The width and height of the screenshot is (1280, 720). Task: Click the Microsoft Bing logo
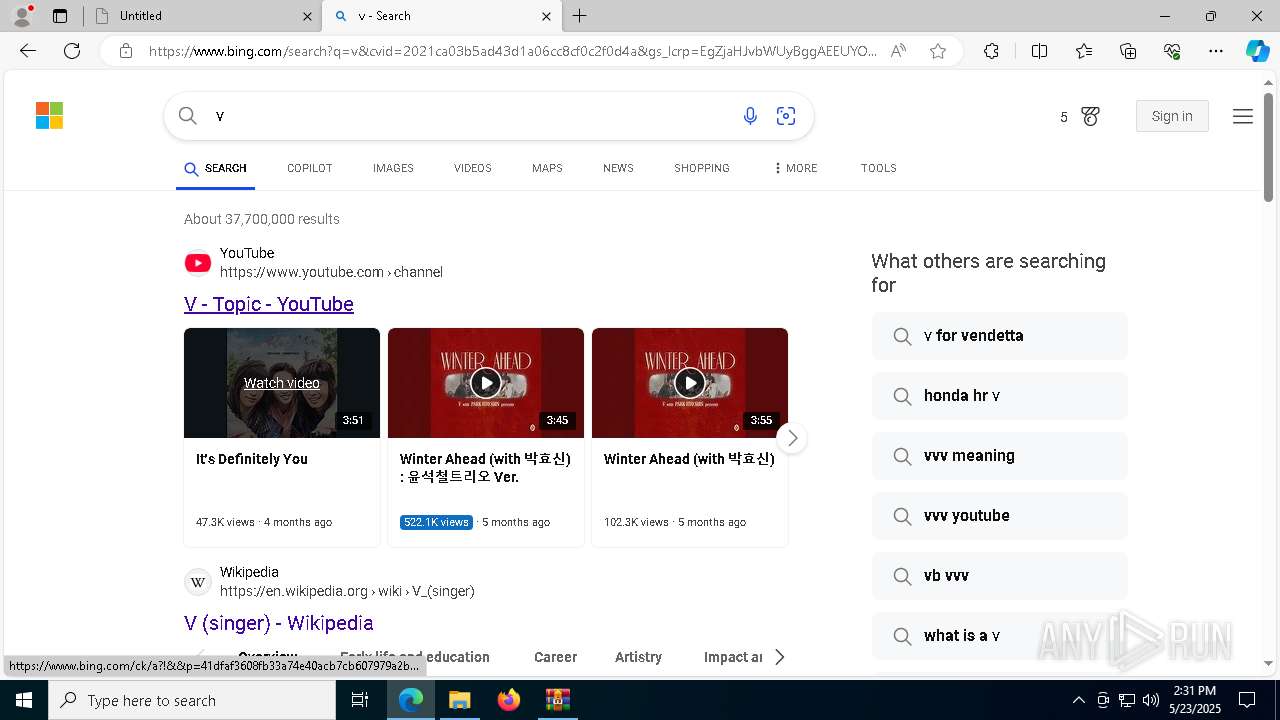pyautogui.click(x=49, y=116)
